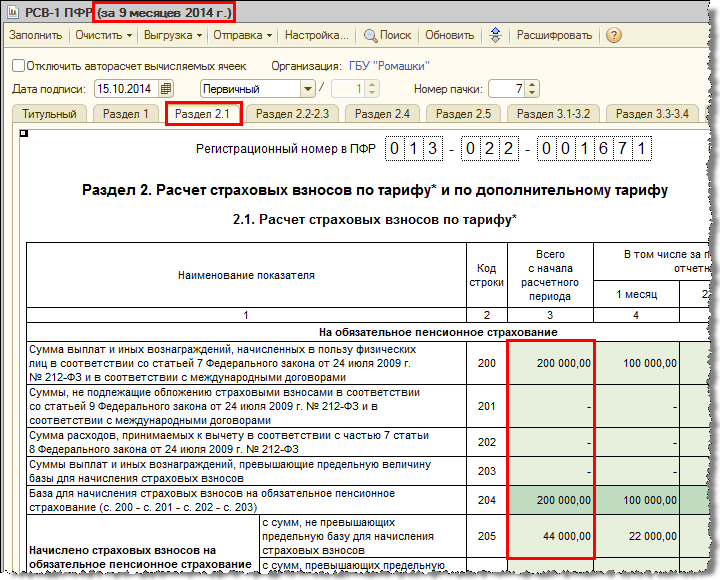This screenshot has height=580, width=720.
Task: Increase the correction number spinner
Action: (x=371, y=85)
